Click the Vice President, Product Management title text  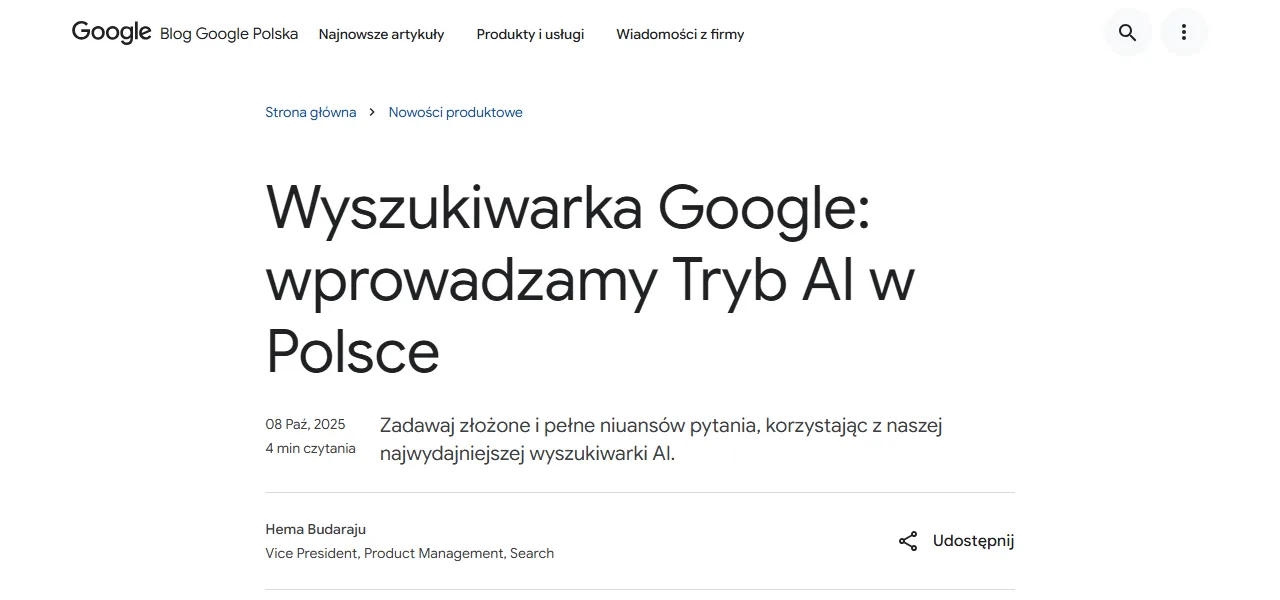point(409,553)
